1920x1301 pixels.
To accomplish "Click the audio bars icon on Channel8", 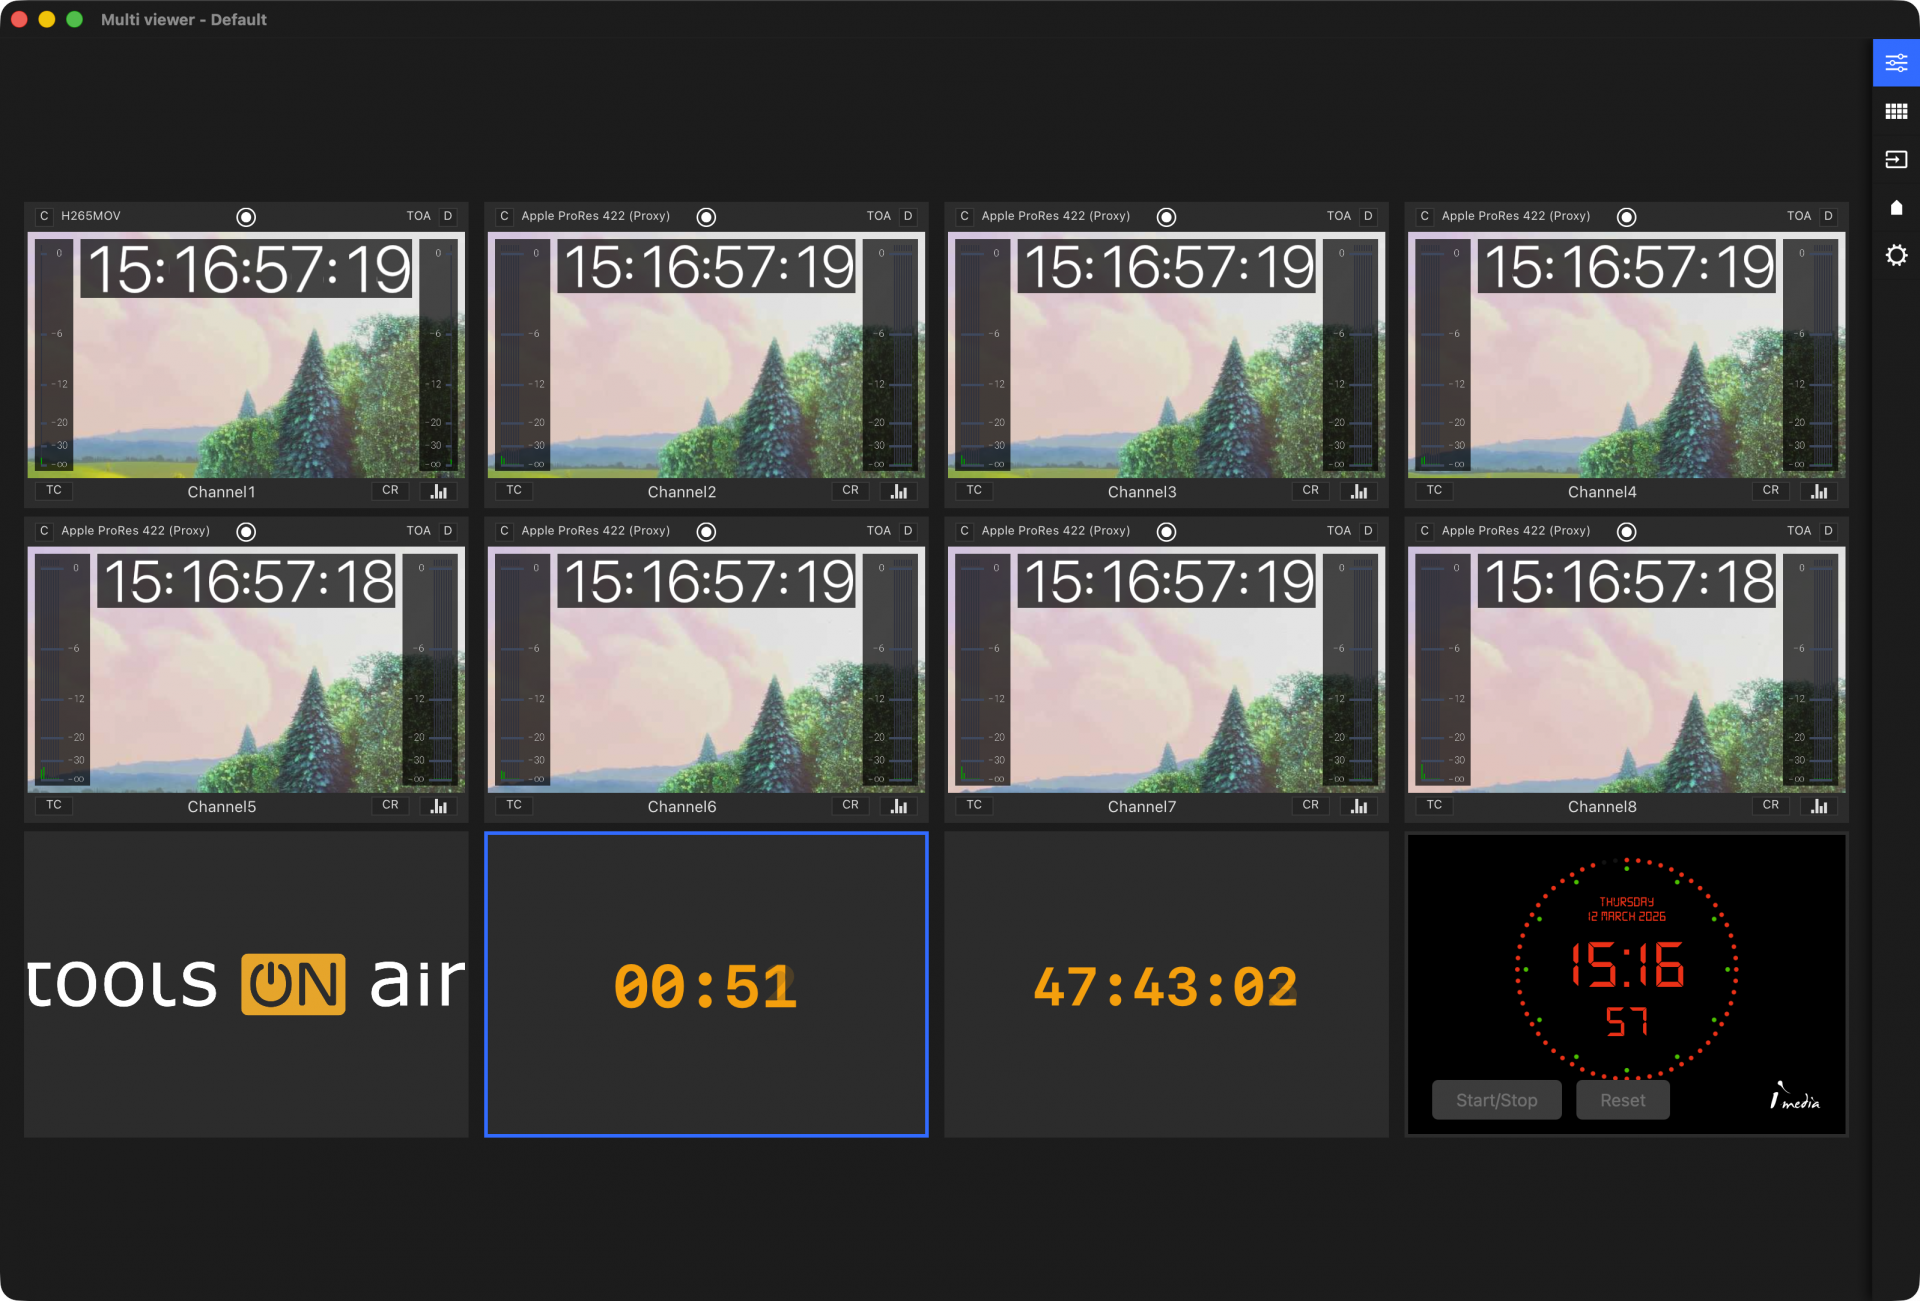I will click(1819, 806).
